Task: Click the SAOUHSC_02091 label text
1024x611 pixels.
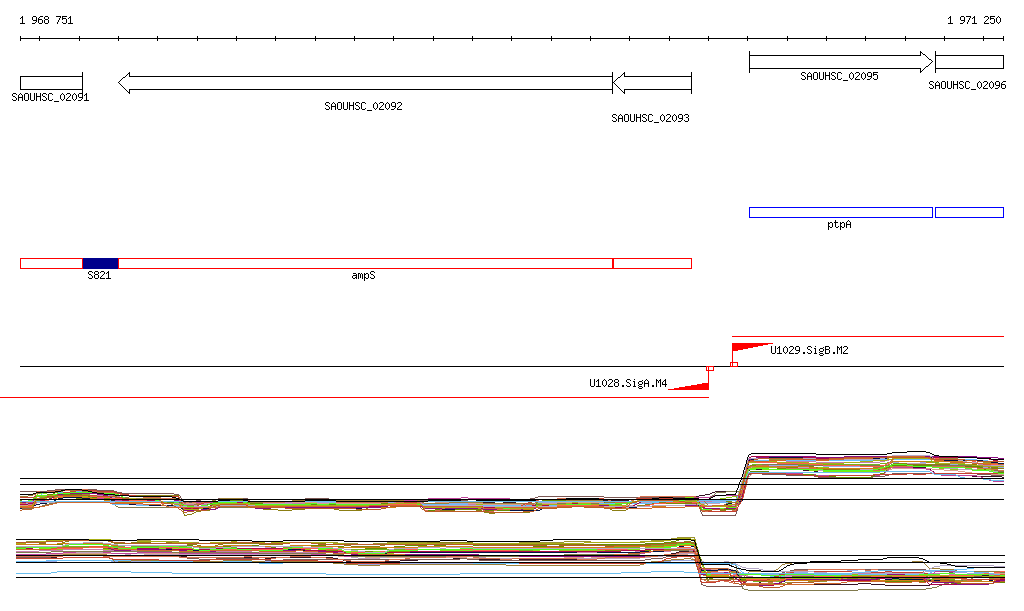Action: (x=50, y=97)
